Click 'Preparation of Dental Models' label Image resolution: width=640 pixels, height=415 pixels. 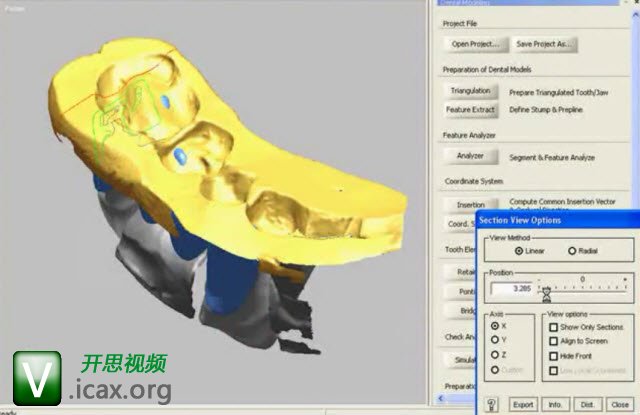coord(487,70)
